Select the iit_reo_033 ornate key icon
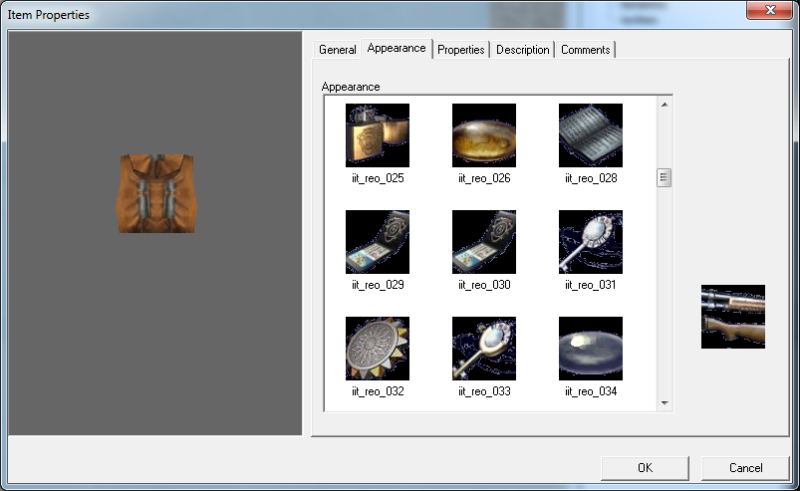The height and width of the screenshot is (491, 800). pos(484,348)
